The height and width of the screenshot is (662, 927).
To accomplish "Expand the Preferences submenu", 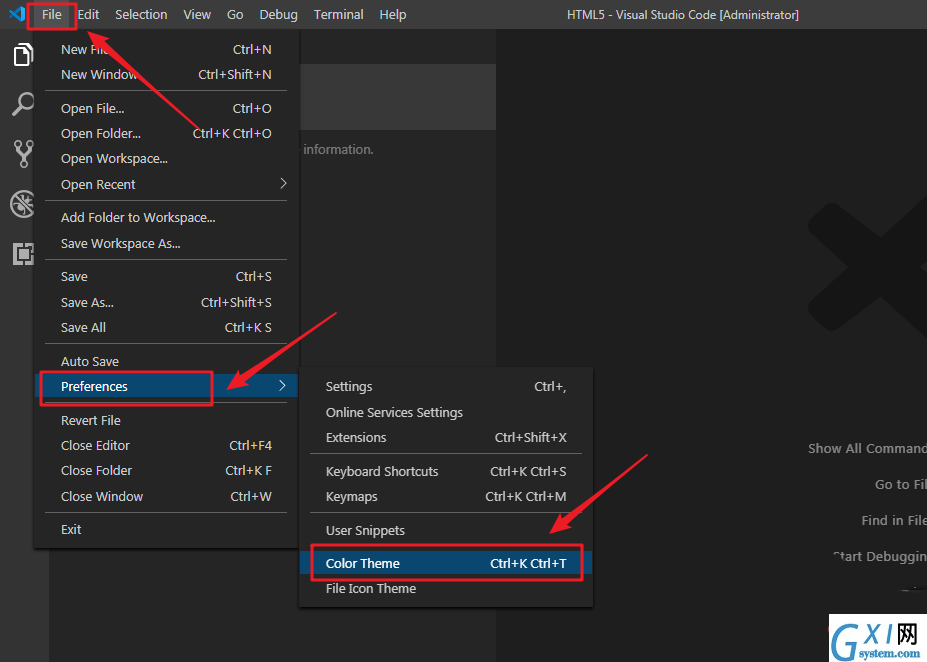I will click(x=166, y=387).
